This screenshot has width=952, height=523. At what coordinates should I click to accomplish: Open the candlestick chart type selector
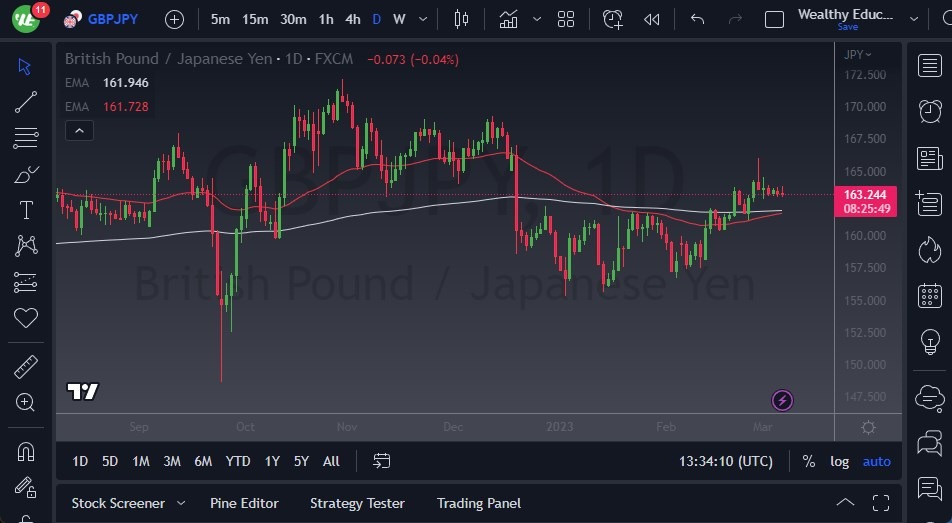(461, 19)
